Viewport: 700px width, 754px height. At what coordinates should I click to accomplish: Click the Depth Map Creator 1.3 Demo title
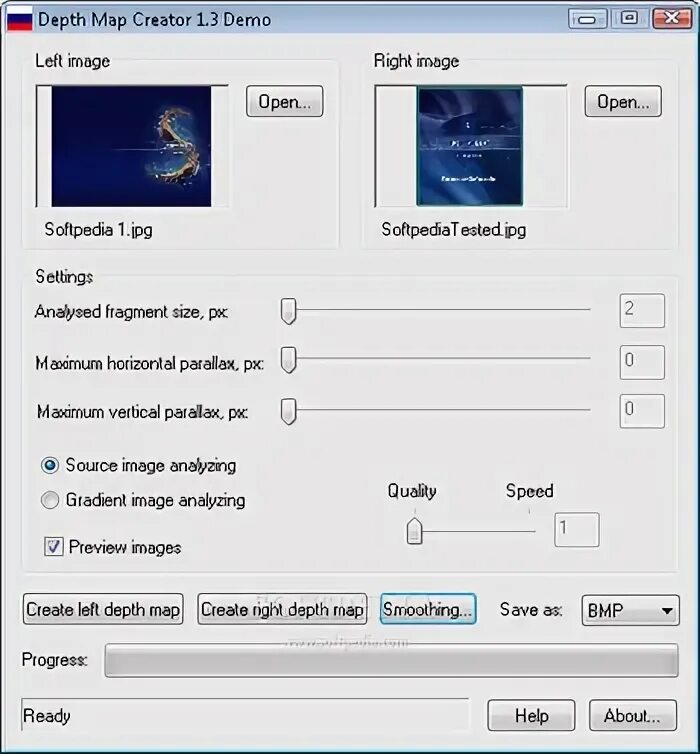tap(154, 20)
